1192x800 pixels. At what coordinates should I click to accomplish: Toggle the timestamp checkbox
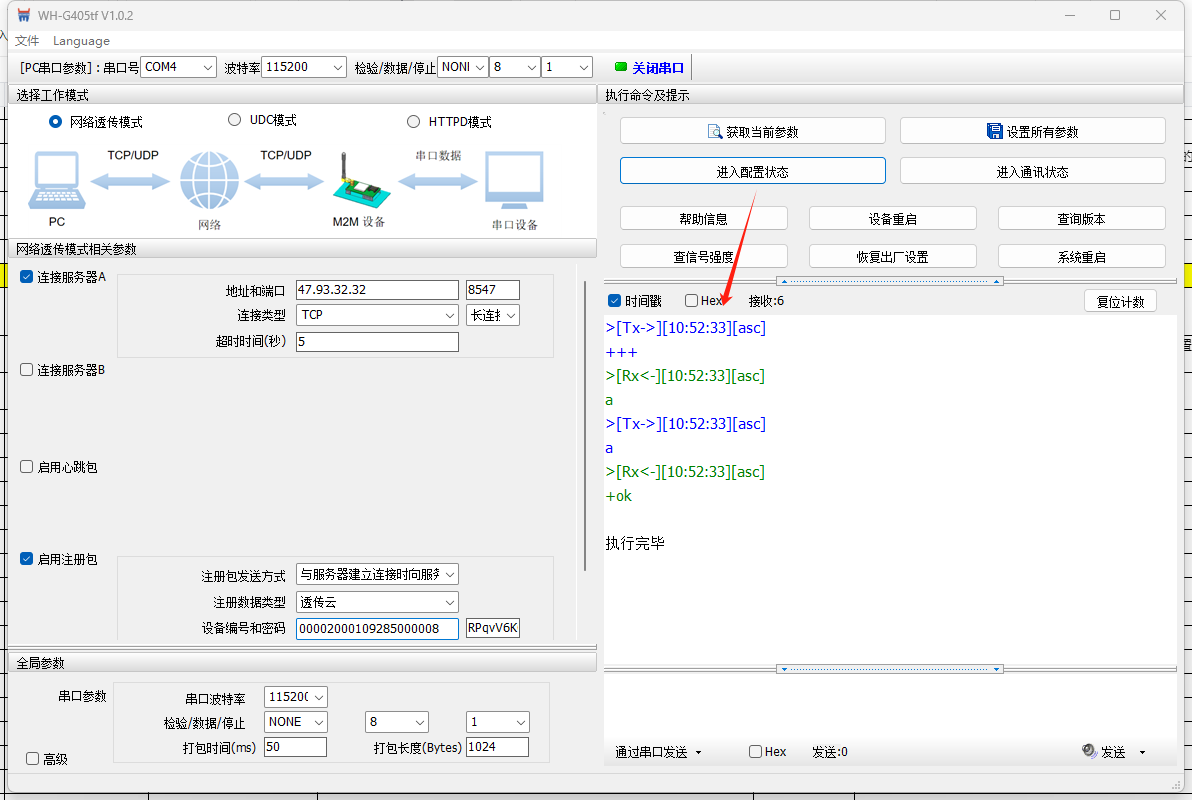(615, 301)
